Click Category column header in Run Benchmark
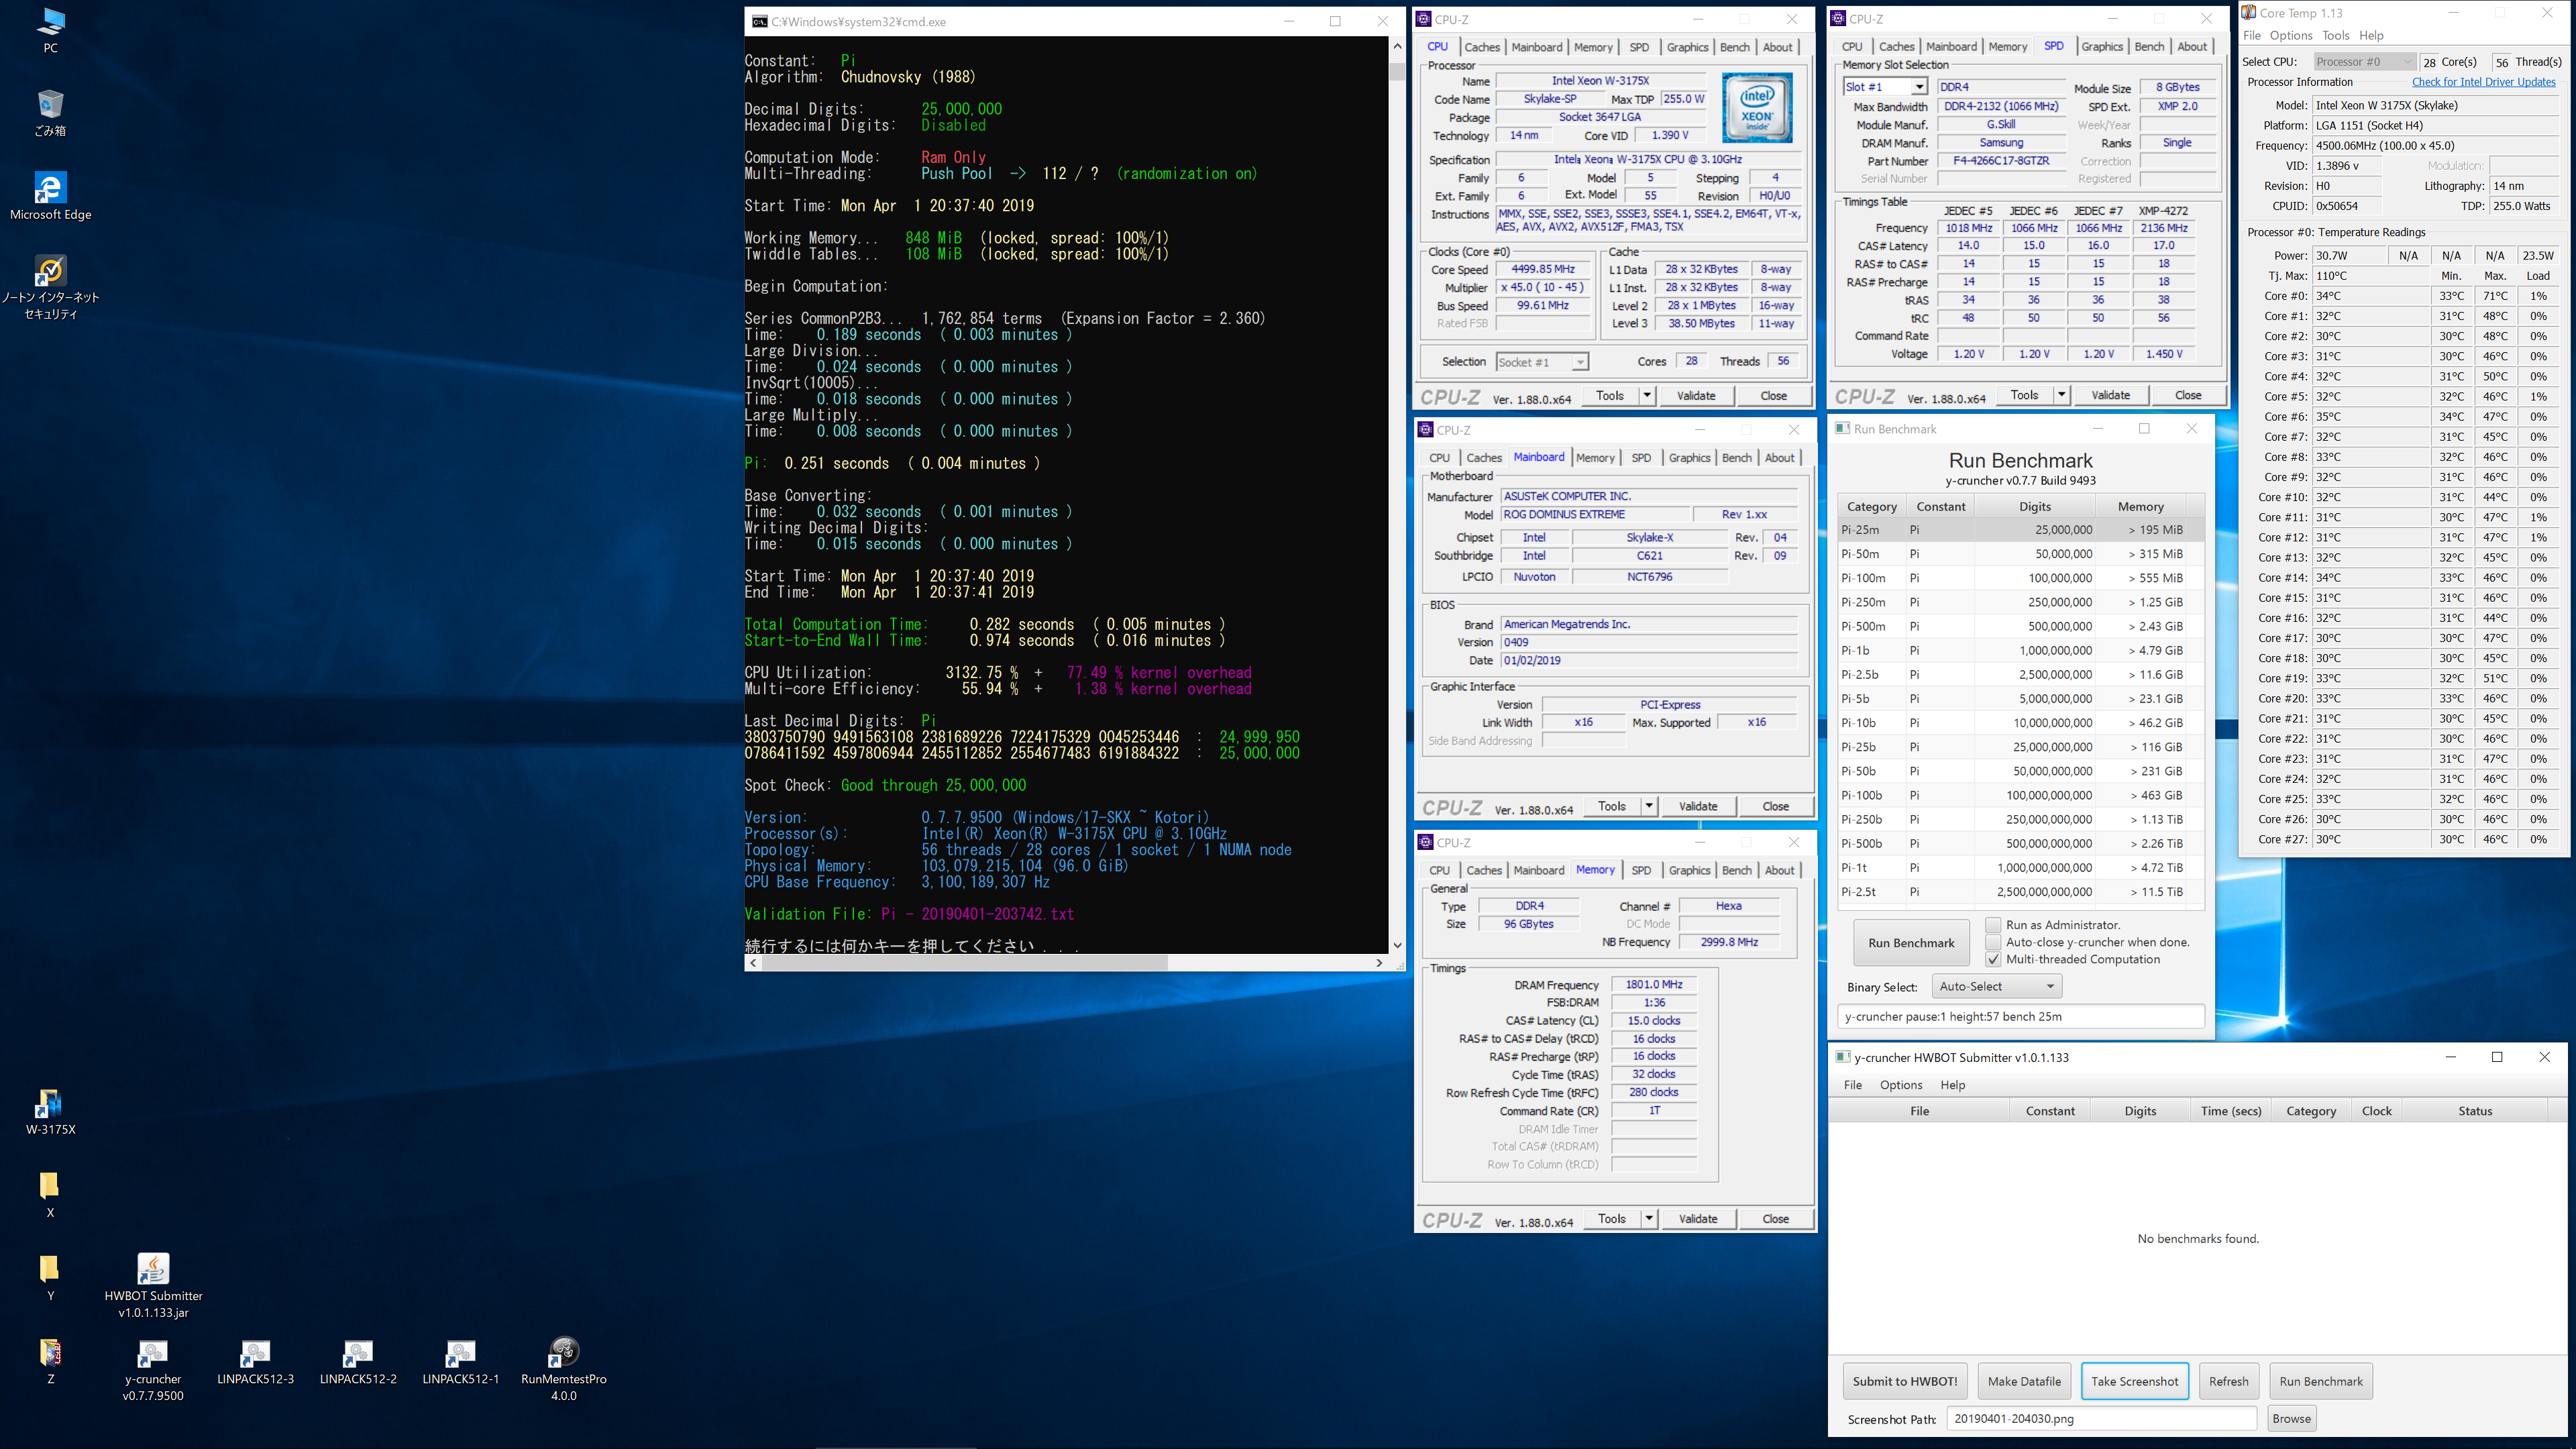2576x1449 pixels. coord(1871,507)
